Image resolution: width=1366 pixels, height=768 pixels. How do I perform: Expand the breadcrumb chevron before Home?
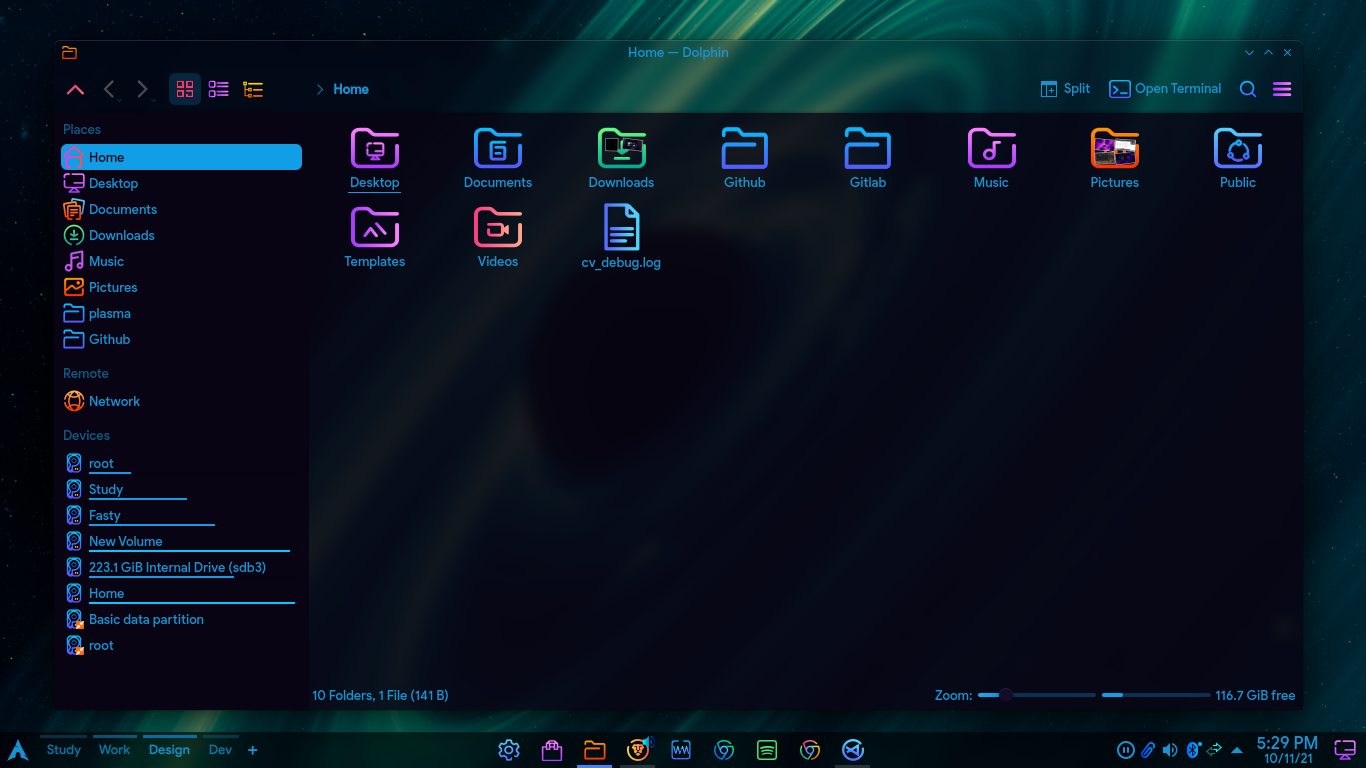[320, 89]
